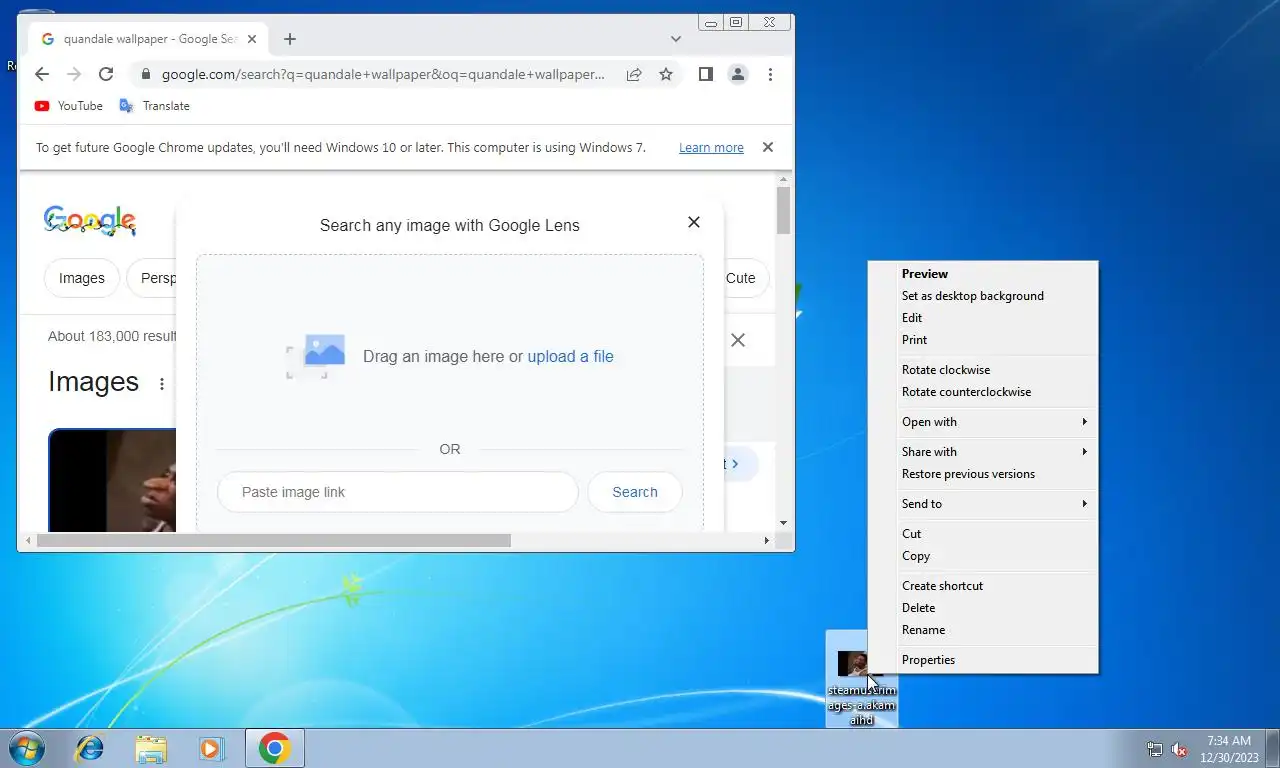
Task: Click muted volume tray icon
Action: point(1179,749)
